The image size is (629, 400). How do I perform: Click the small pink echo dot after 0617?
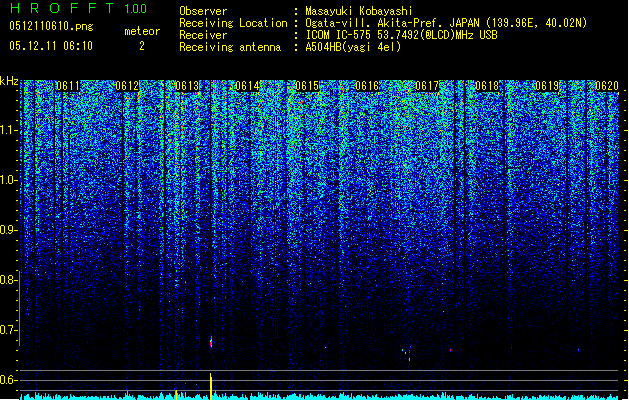(x=450, y=350)
